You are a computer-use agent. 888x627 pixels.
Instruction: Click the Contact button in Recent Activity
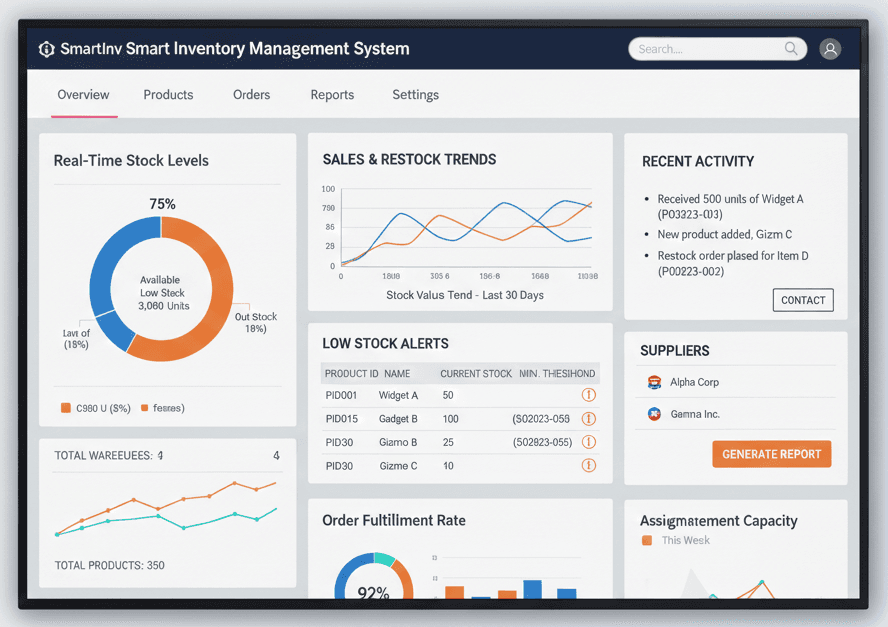(x=802, y=299)
